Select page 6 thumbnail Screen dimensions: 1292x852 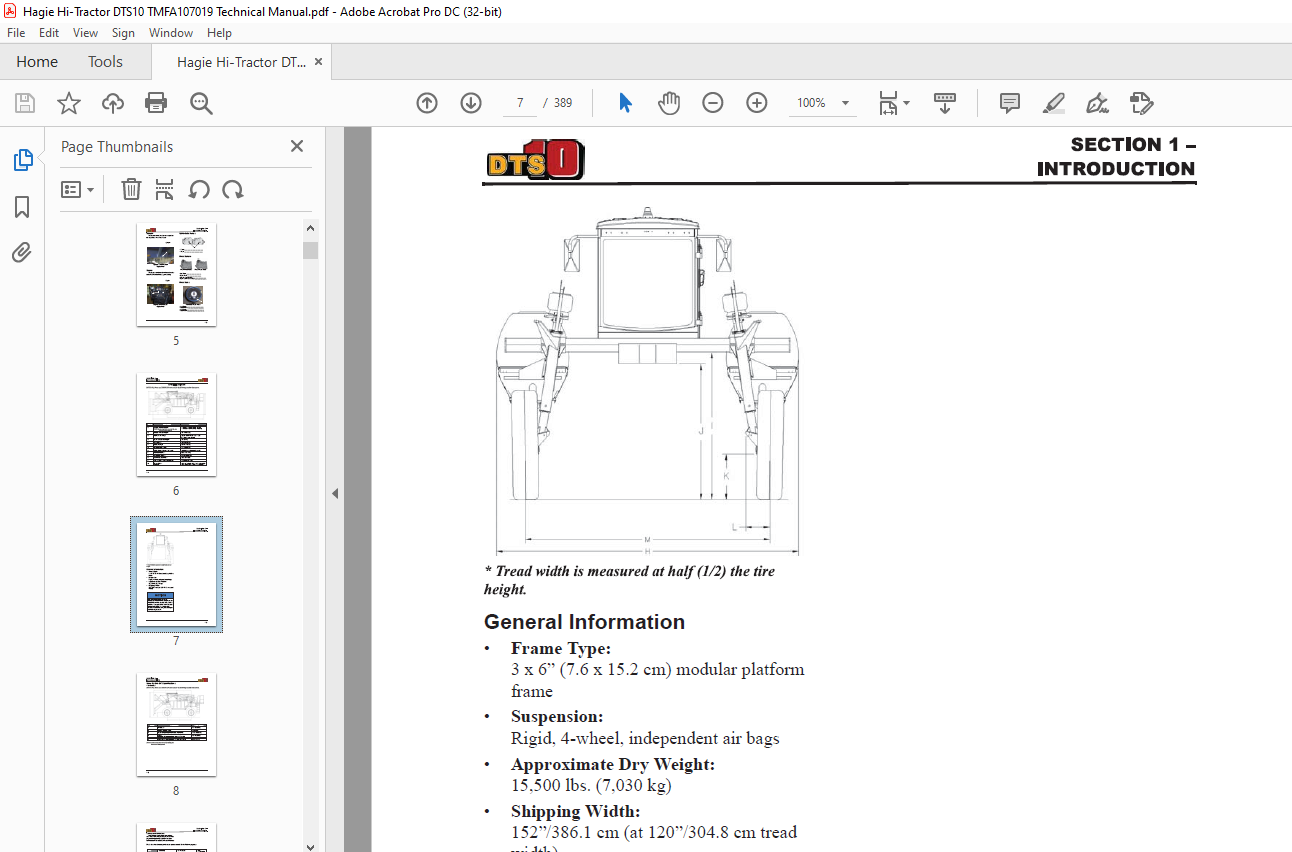[176, 424]
